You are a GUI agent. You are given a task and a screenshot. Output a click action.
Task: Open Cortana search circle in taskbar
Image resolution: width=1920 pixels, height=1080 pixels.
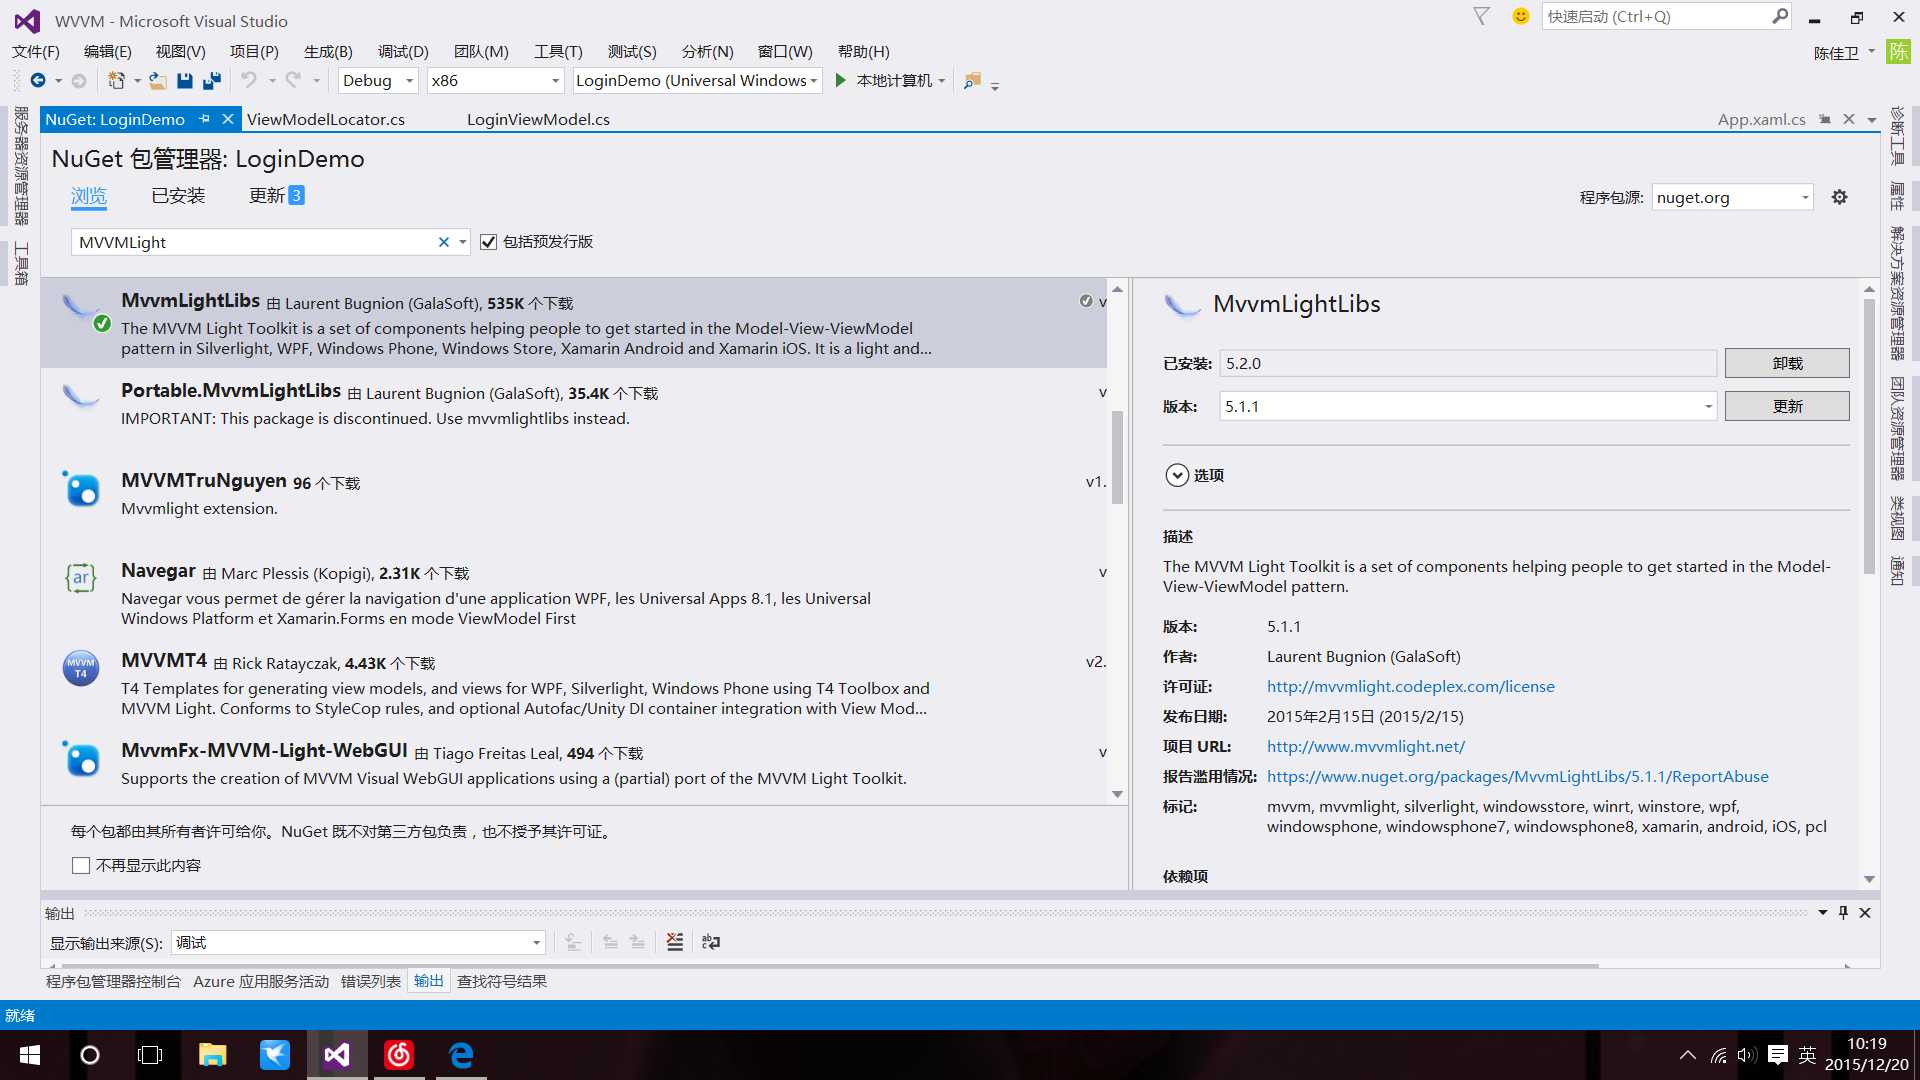(90, 1055)
